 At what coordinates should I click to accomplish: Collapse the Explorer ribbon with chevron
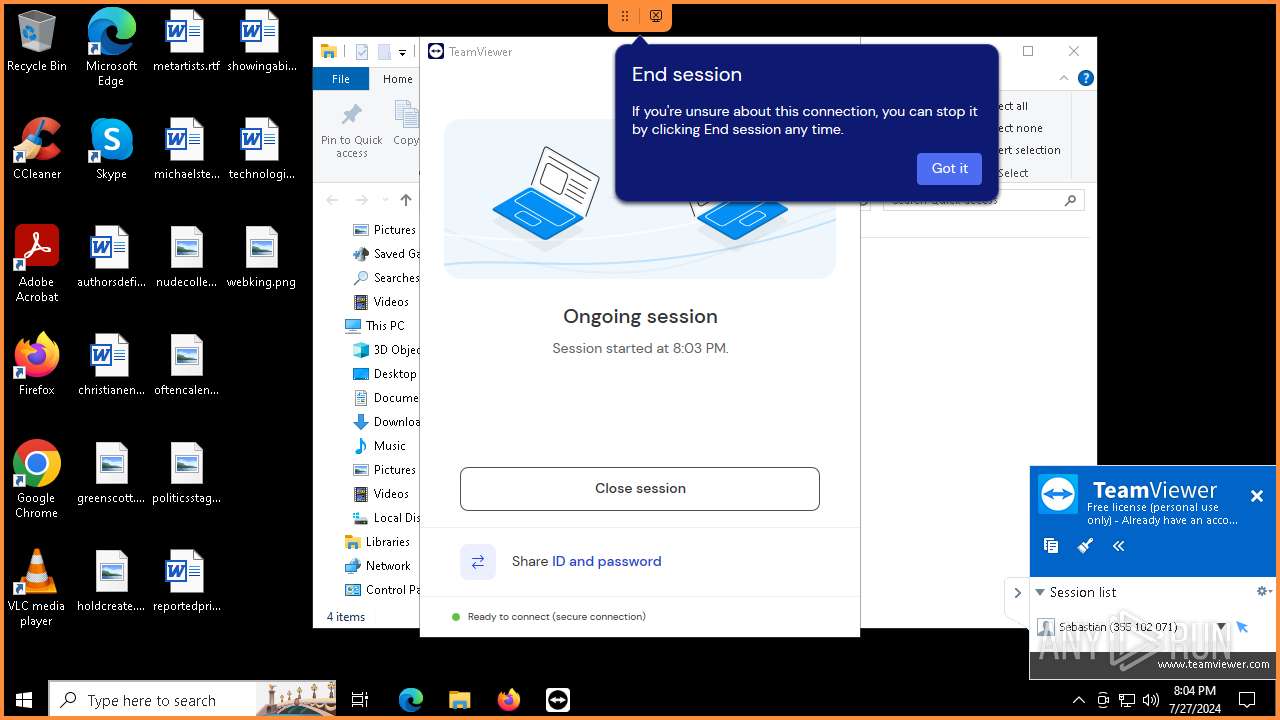point(1064,78)
